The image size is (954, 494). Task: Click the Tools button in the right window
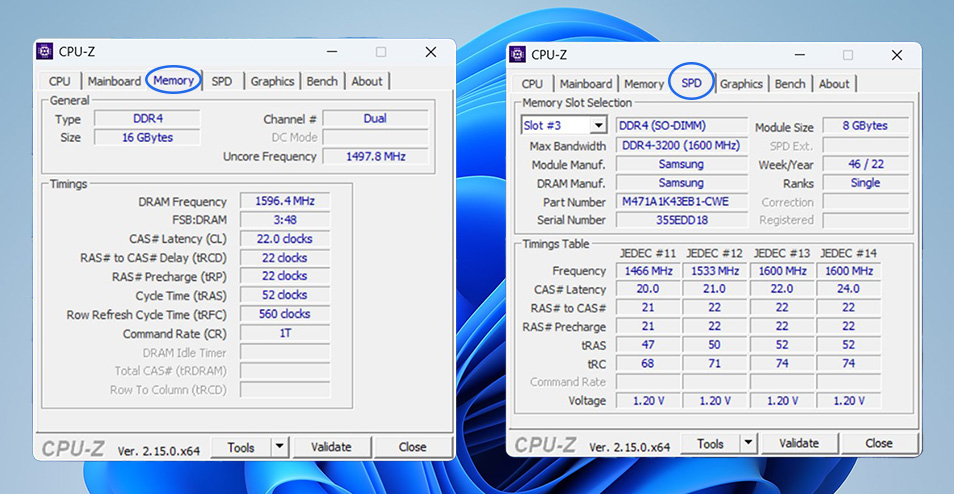coord(710,444)
